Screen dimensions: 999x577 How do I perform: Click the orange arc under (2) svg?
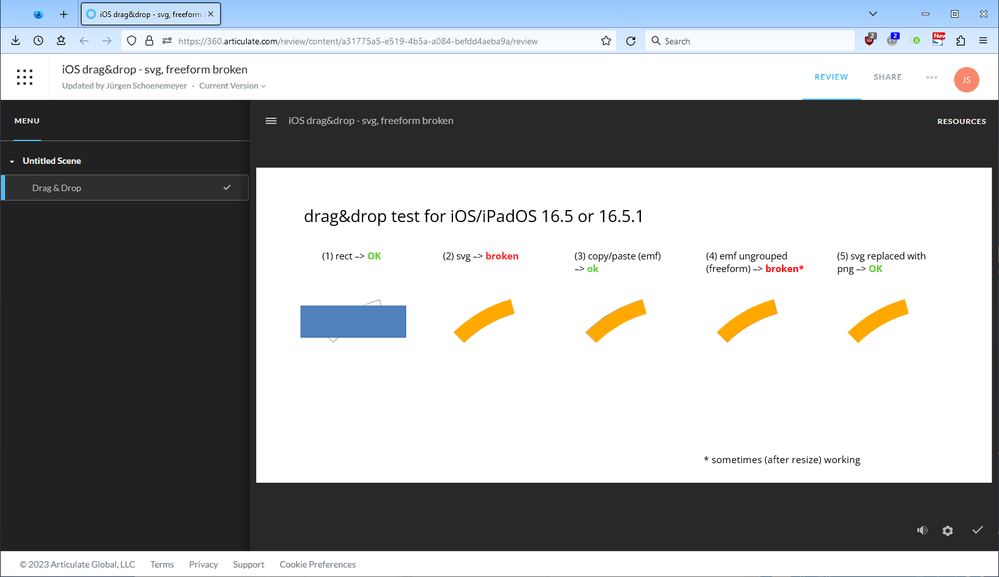pos(484,320)
